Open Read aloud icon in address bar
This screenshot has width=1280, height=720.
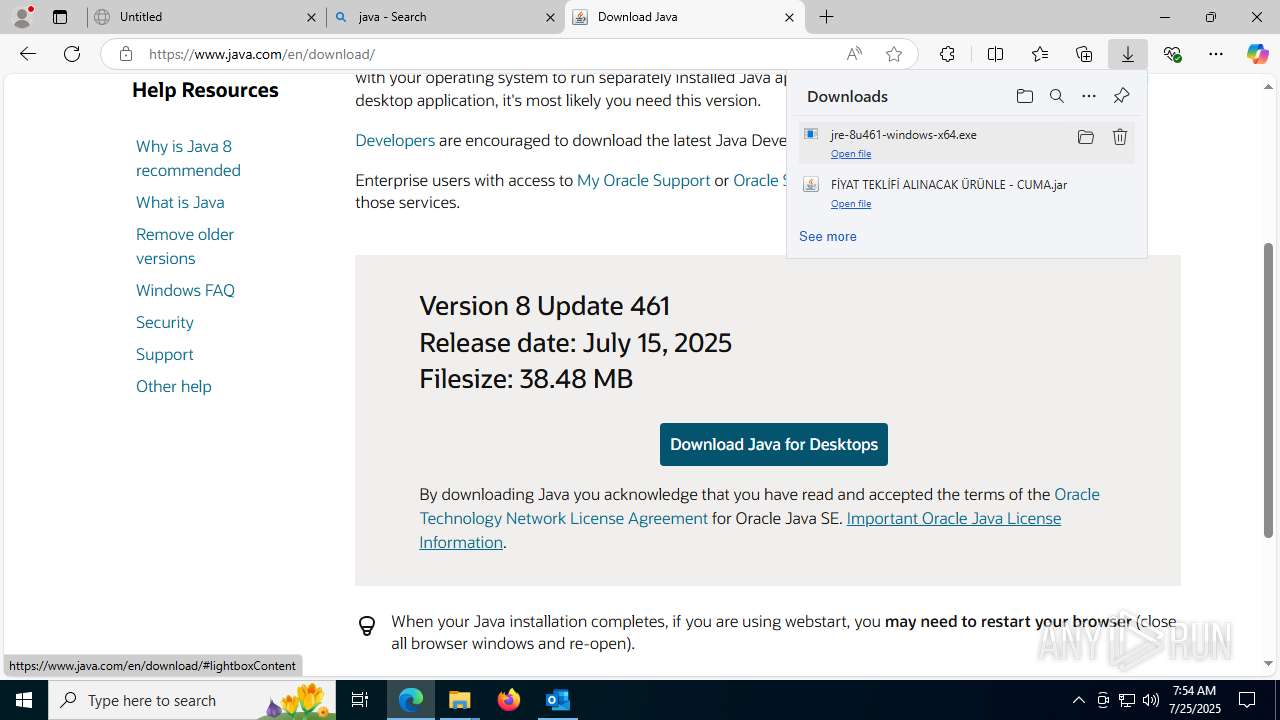click(x=854, y=54)
